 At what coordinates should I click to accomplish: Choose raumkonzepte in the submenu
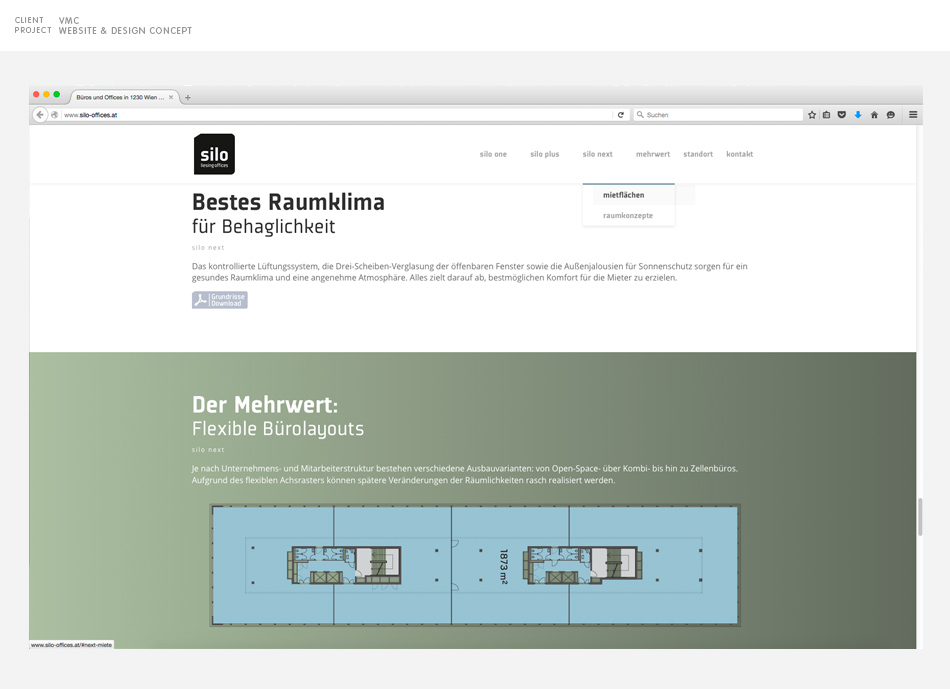[x=627, y=216]
